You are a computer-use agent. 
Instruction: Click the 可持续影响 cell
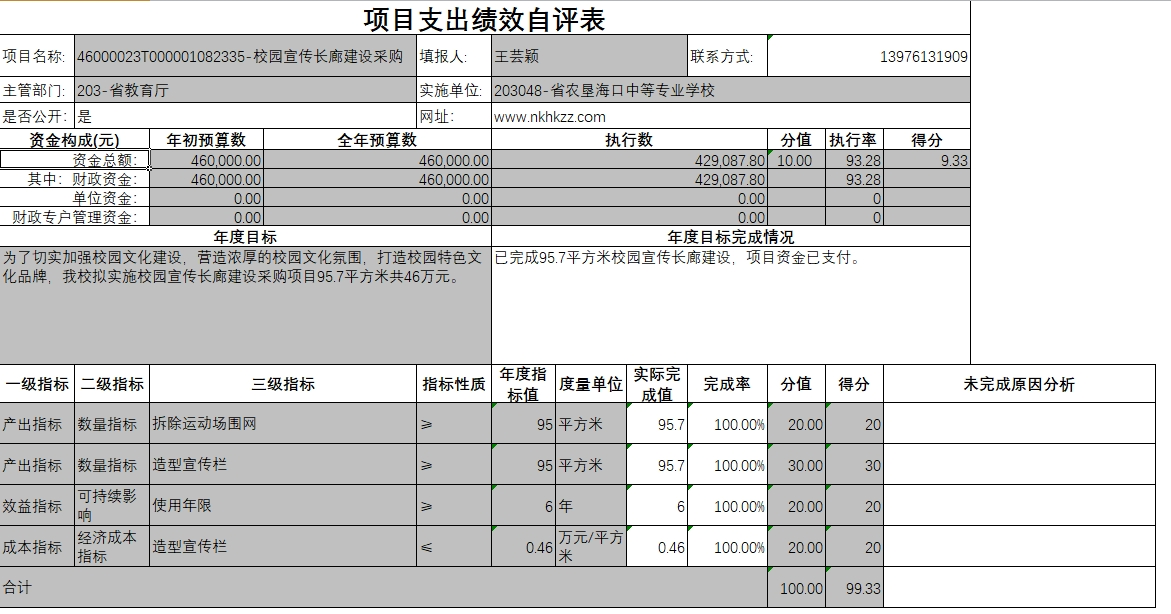(x=112, y=506)
